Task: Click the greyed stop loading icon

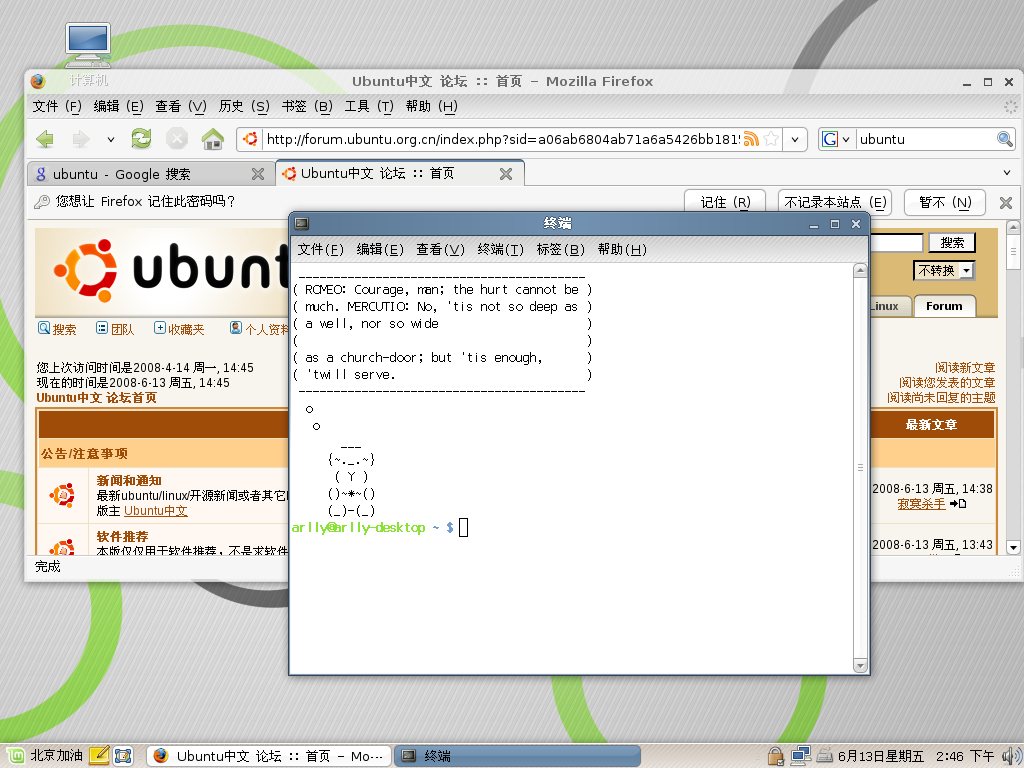Action: pos(176,138)
